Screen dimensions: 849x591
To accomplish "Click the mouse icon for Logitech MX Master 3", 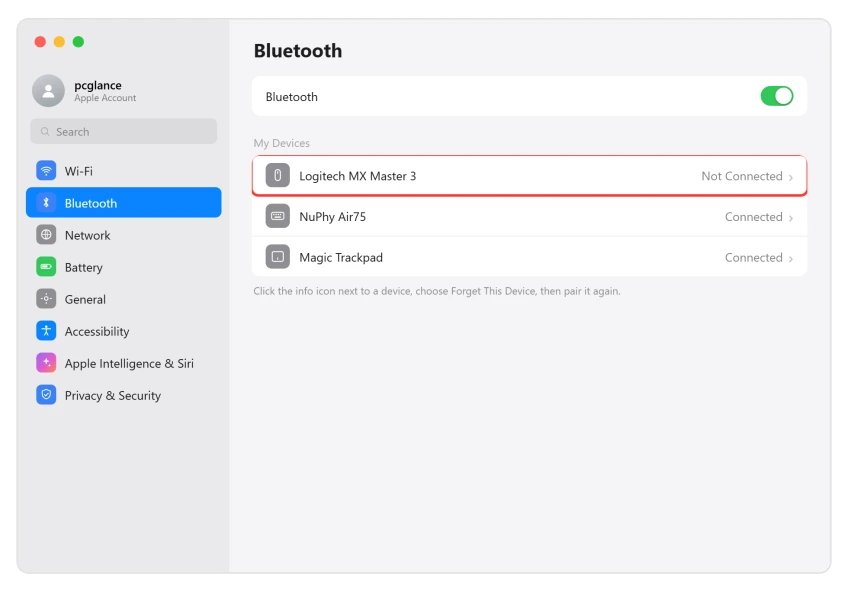I will click(277, 175).
